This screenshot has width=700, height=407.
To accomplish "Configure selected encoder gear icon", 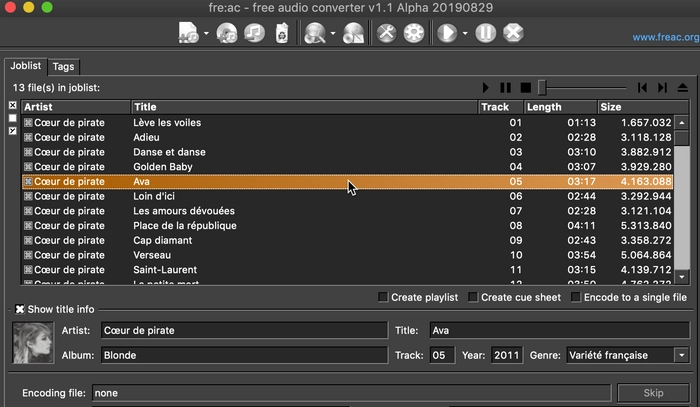I will (414, 33).
